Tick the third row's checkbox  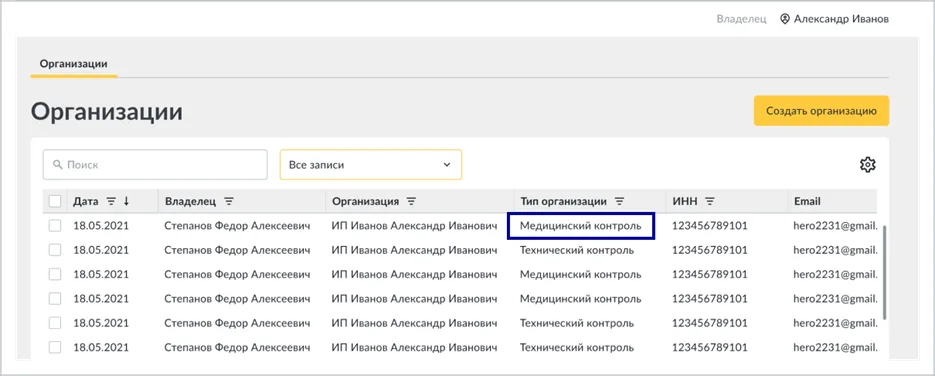pos(55,275)
